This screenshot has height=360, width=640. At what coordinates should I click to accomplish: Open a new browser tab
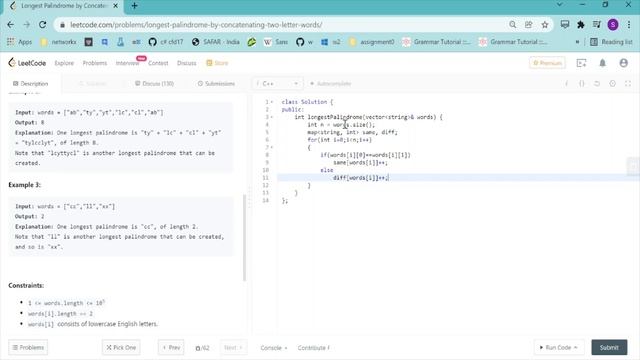point(135,6)
